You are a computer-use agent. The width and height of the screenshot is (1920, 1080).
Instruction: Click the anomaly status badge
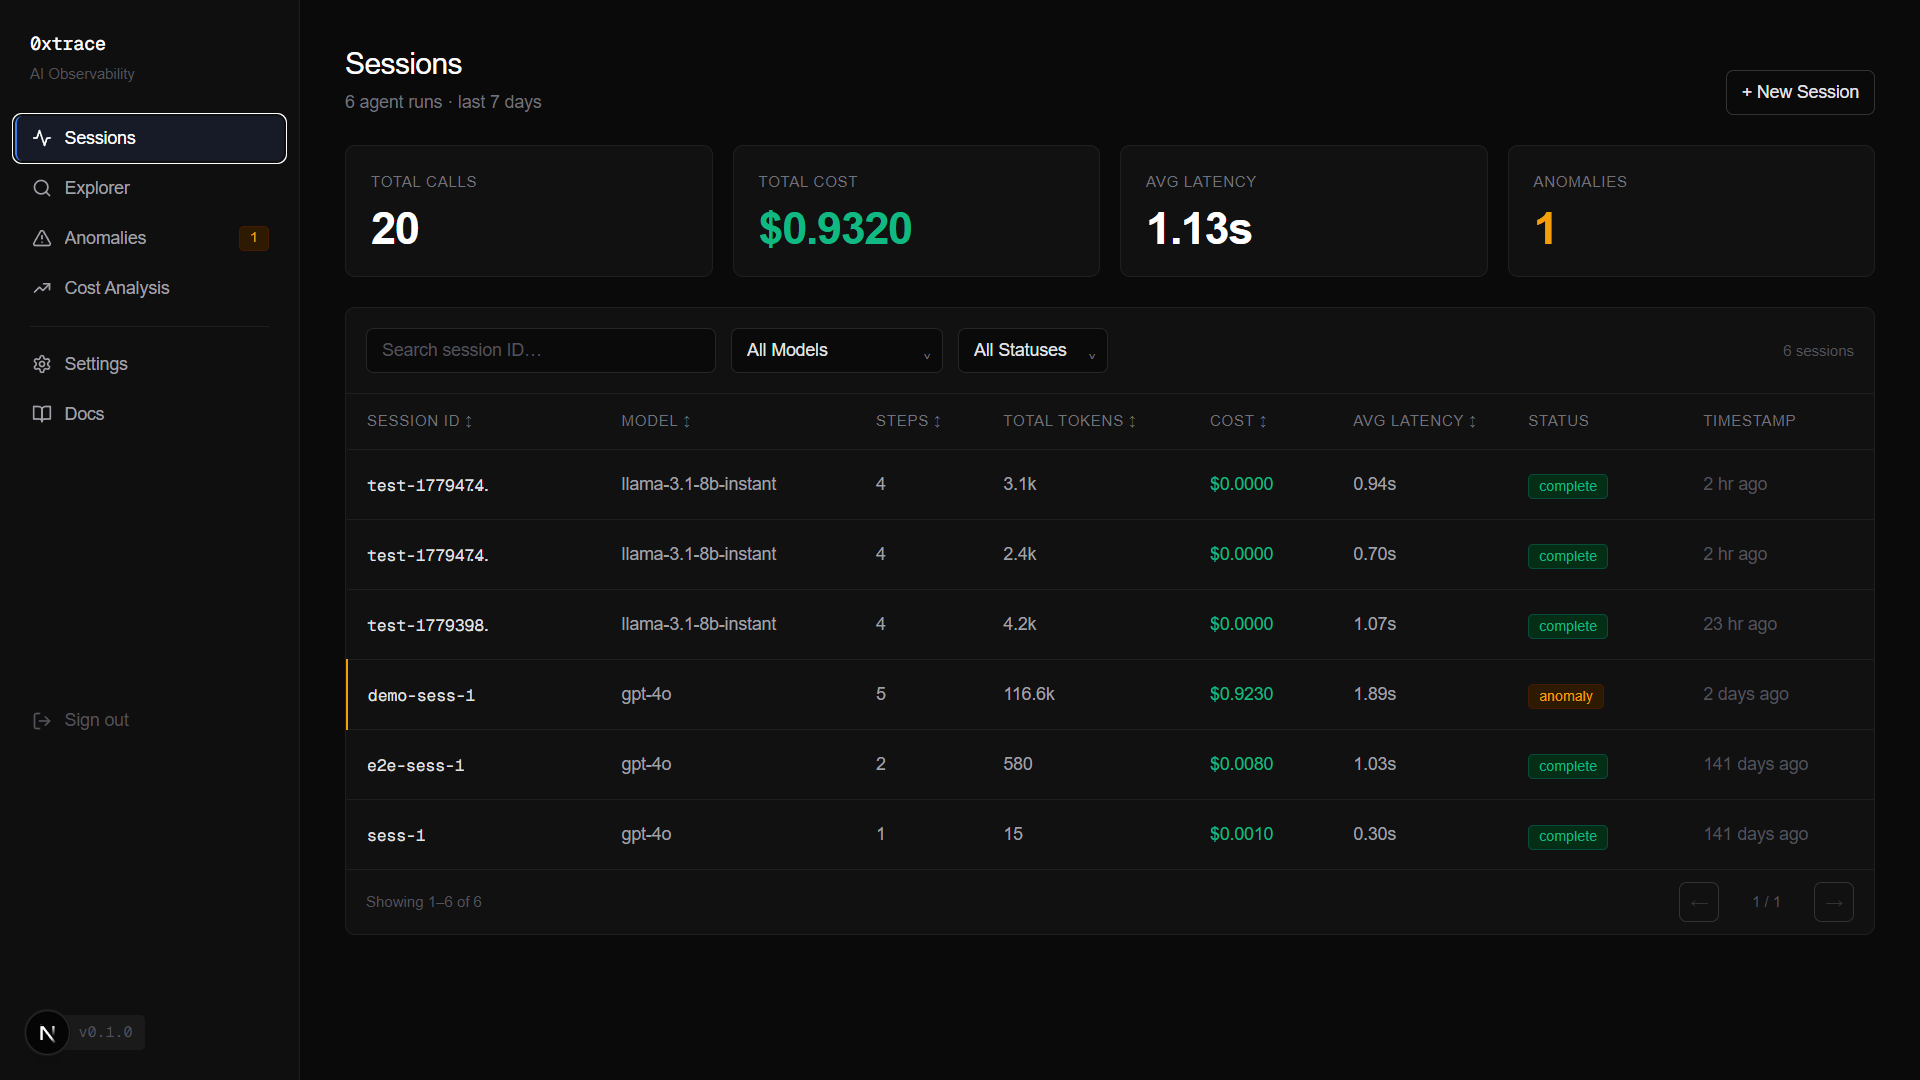click(x=1566, y=696)
